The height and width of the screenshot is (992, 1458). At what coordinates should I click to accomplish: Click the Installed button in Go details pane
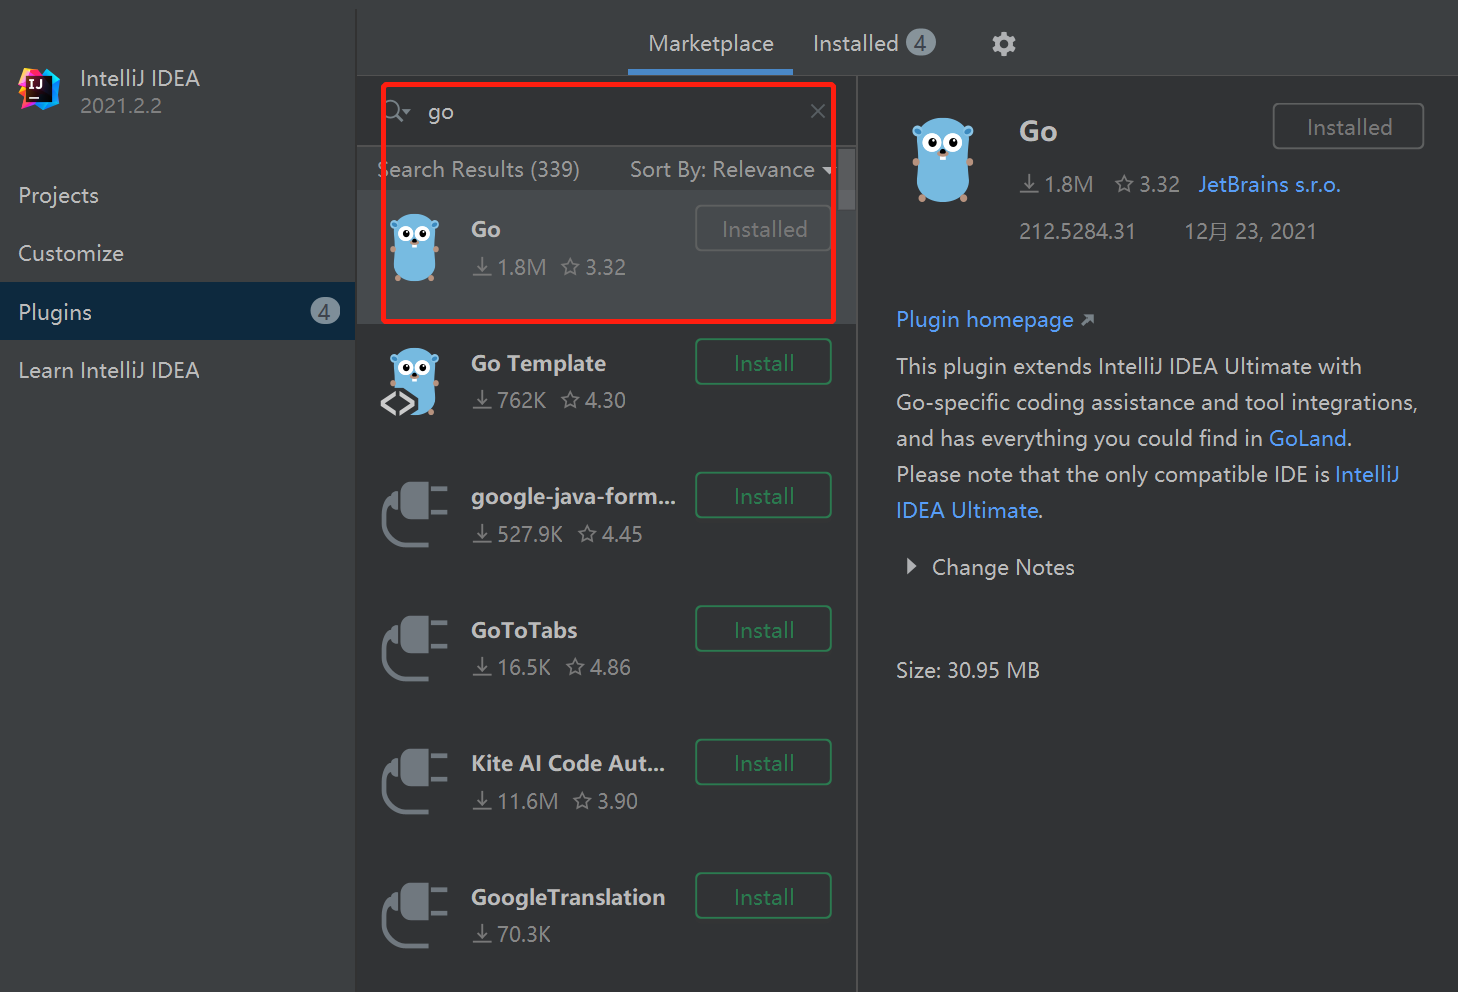click(x=1348, y=127)
